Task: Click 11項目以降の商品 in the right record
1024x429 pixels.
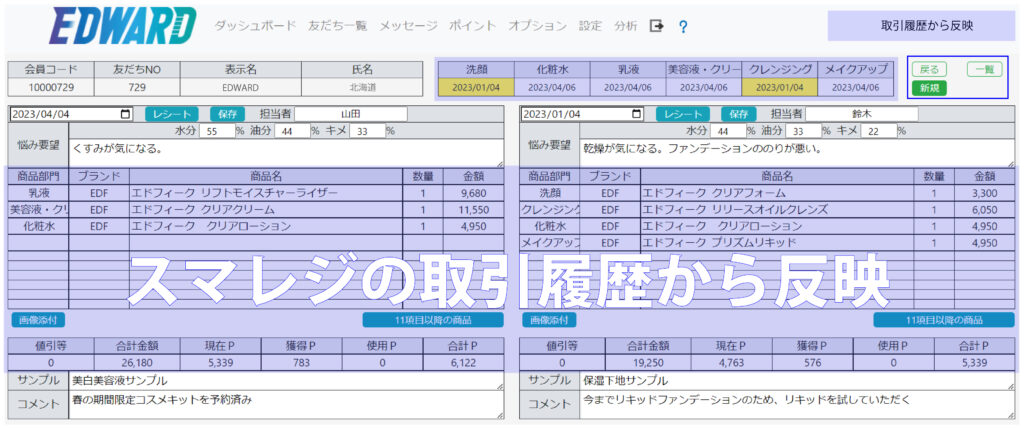Action: (944, 320)
